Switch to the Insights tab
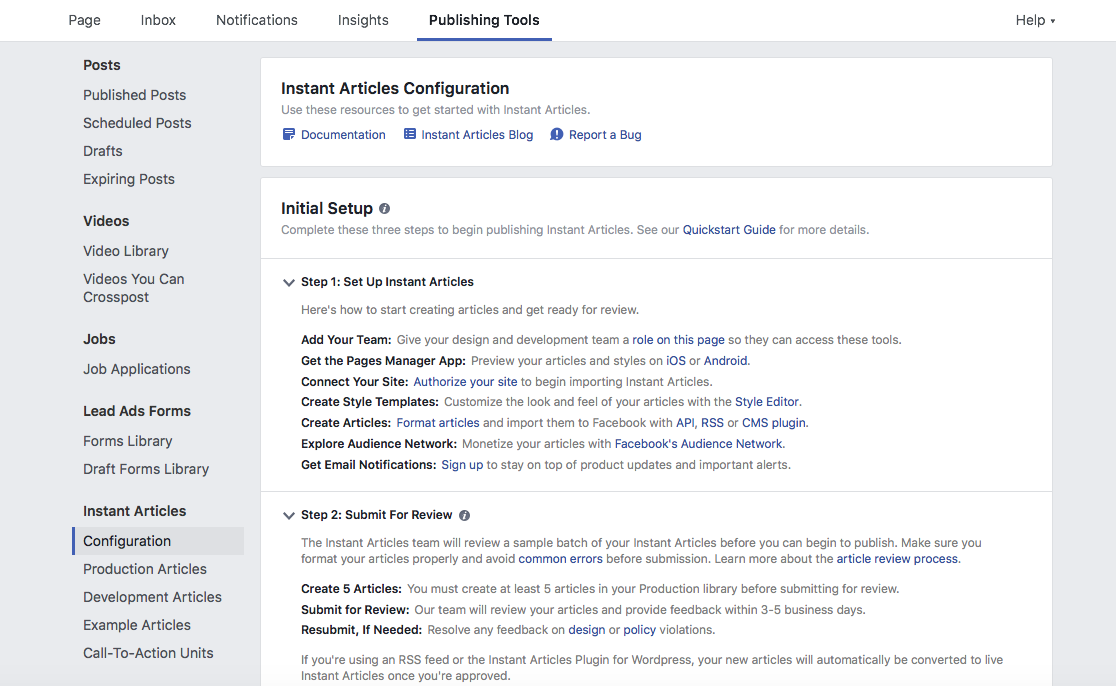Viewport: 1116px width, 686px height. 362,20
